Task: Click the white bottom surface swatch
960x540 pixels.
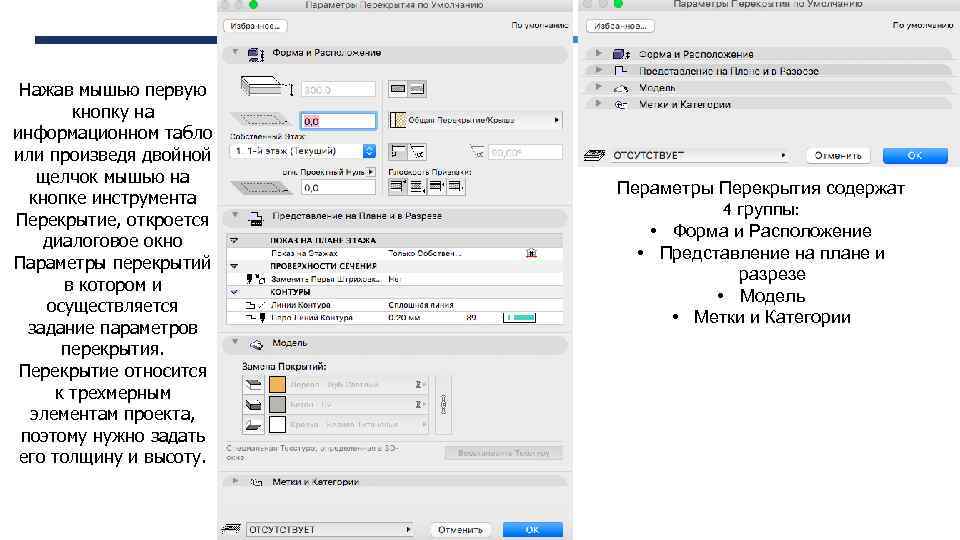Action: (x=277, y=424)
